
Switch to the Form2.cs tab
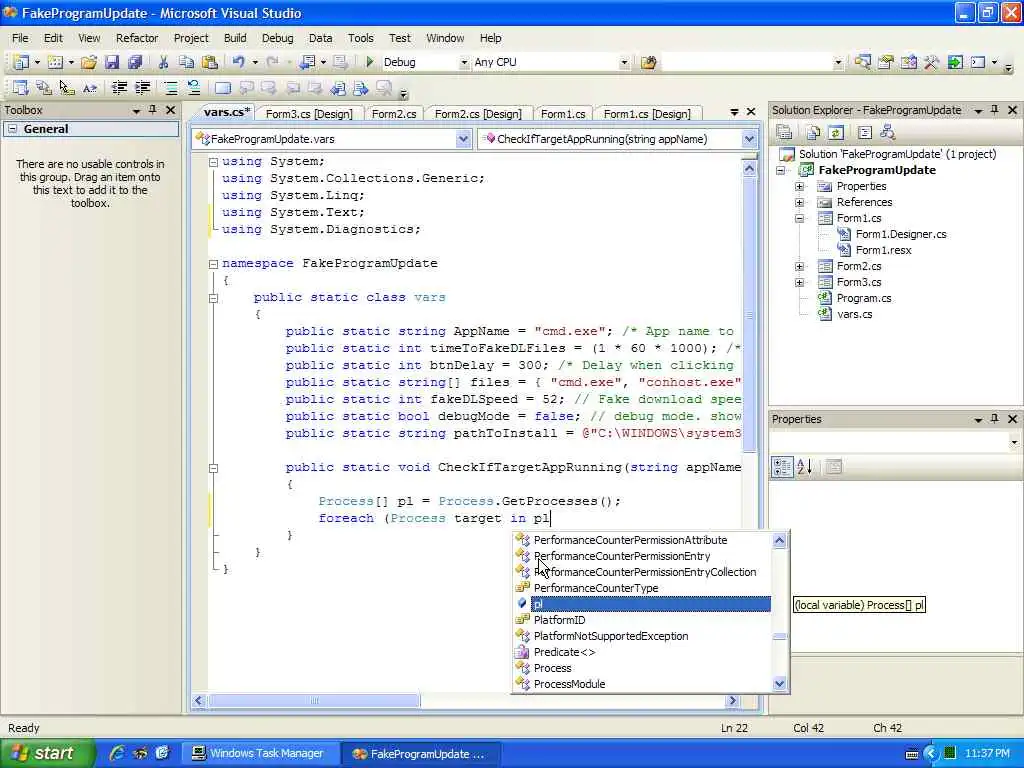point(394,114)
